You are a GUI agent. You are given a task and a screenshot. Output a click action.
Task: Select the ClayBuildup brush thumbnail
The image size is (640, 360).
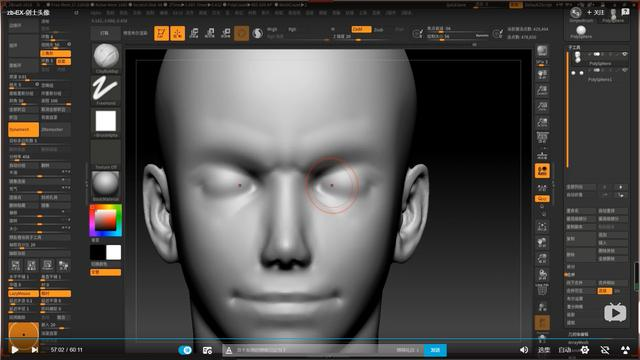pyautogui.click(x=106, y=56)
